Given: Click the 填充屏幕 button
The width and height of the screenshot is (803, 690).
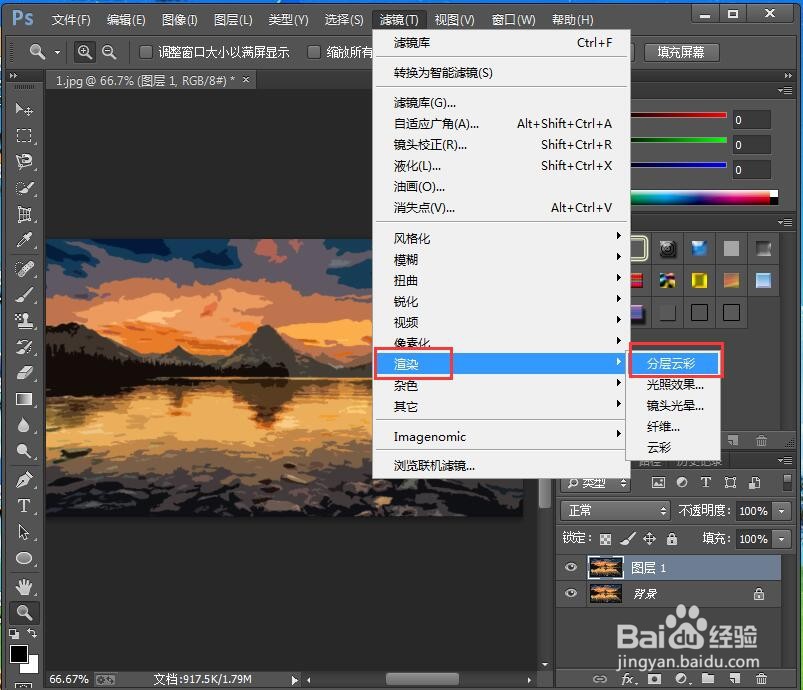Looking at the screenshot, I should pos(680,52).
